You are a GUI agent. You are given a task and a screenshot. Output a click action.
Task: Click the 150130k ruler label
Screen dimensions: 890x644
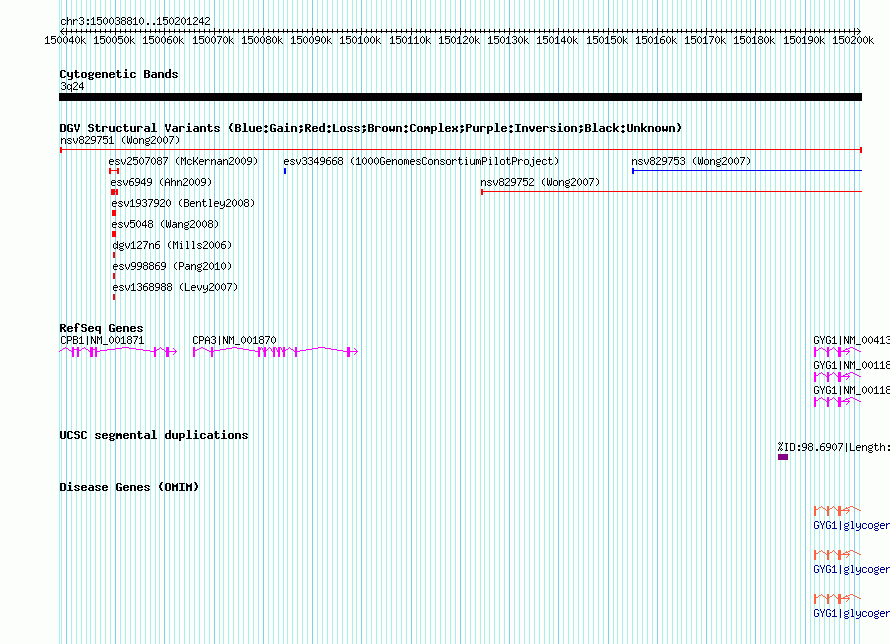coord(508,40)
